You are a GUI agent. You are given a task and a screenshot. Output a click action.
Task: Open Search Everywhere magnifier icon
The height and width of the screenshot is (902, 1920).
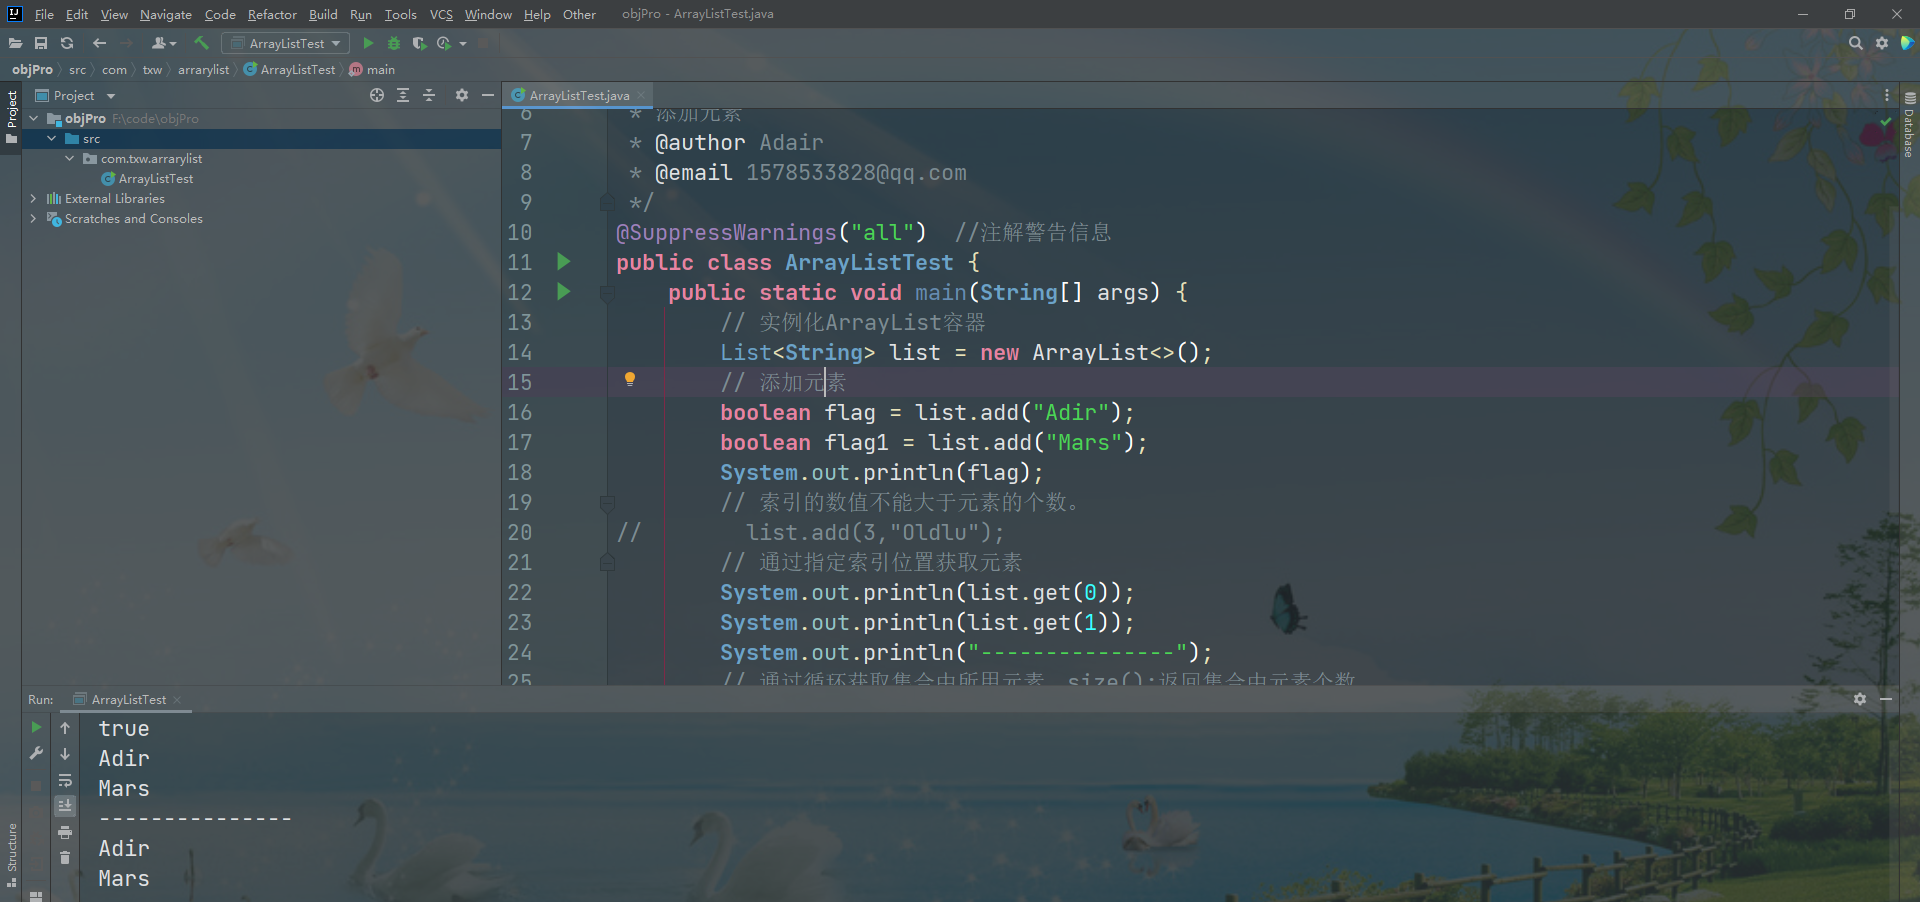[1856, 43]
